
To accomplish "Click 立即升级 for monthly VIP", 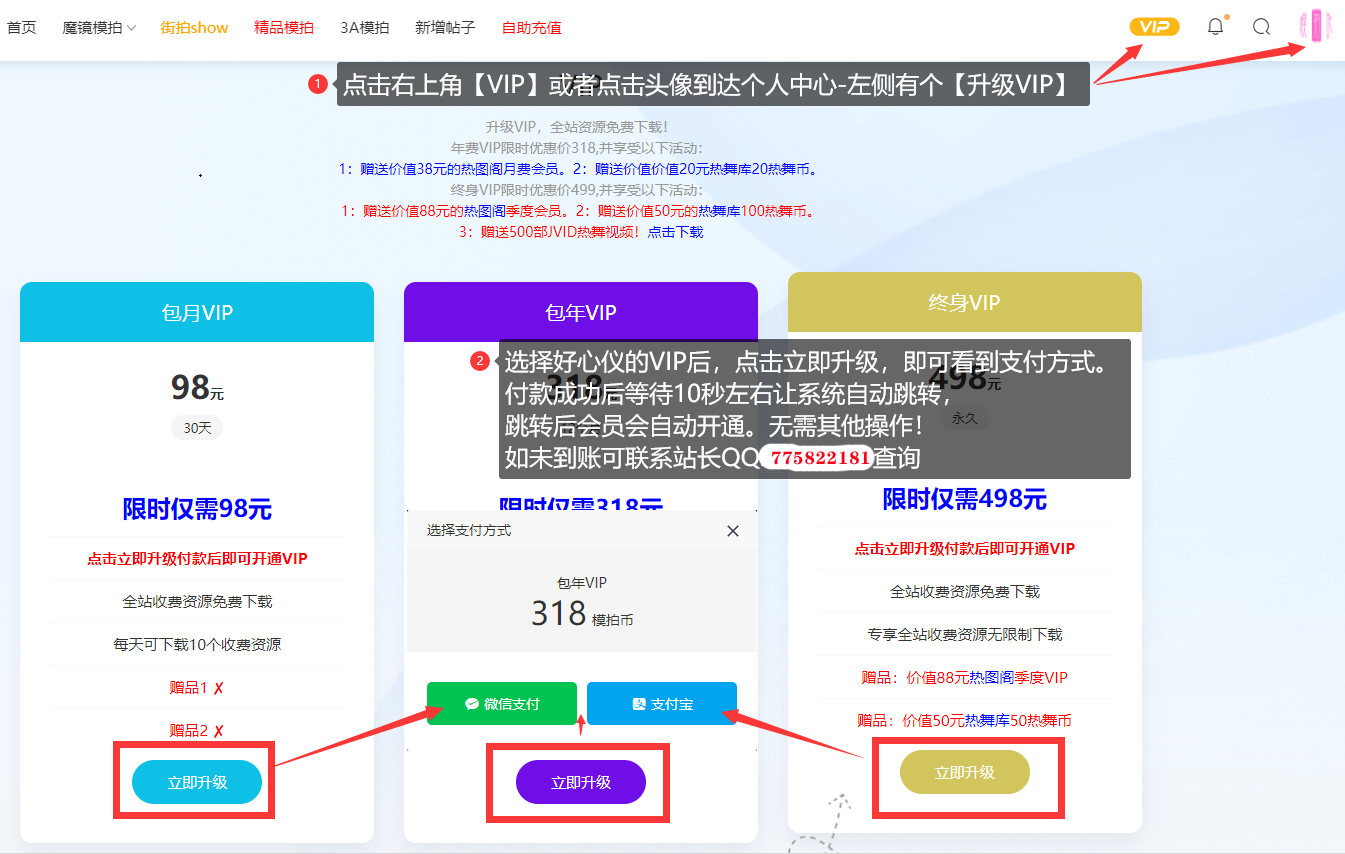I will click(197, 782).
